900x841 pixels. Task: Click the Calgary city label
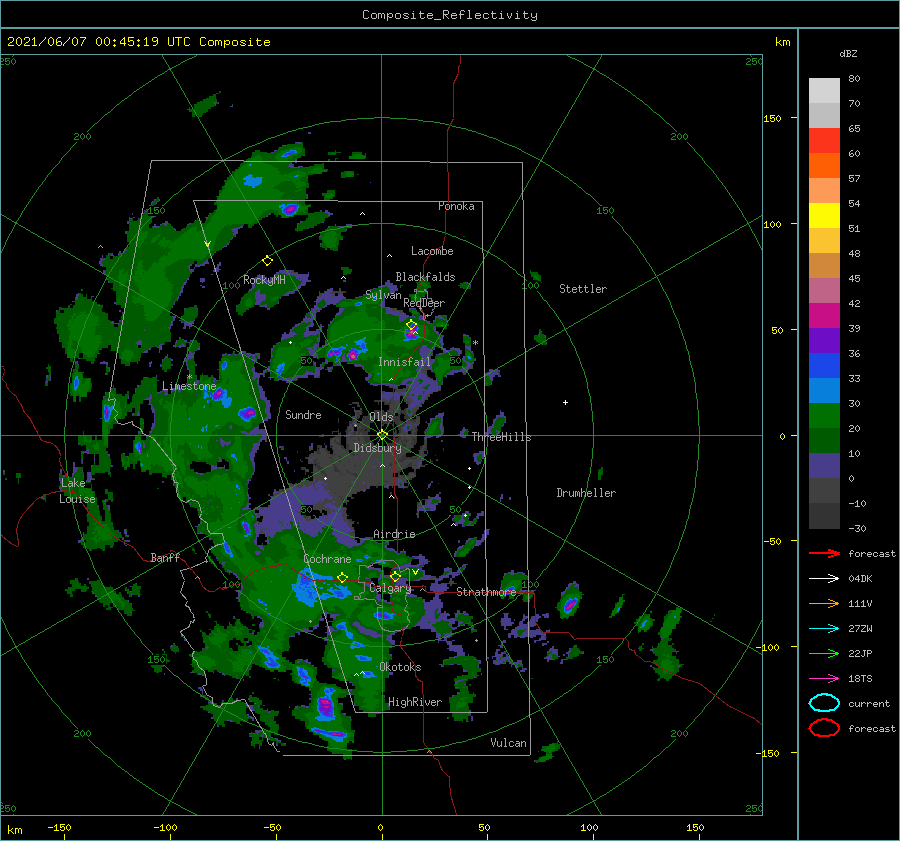click(x=390, y=588)
